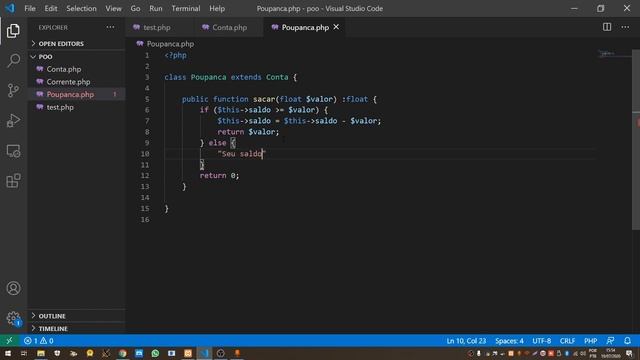The height and width of the screenshot is (360, 640).
Task: Click Explorer panel more actions ellipsis
Action: tap(110, 27)
